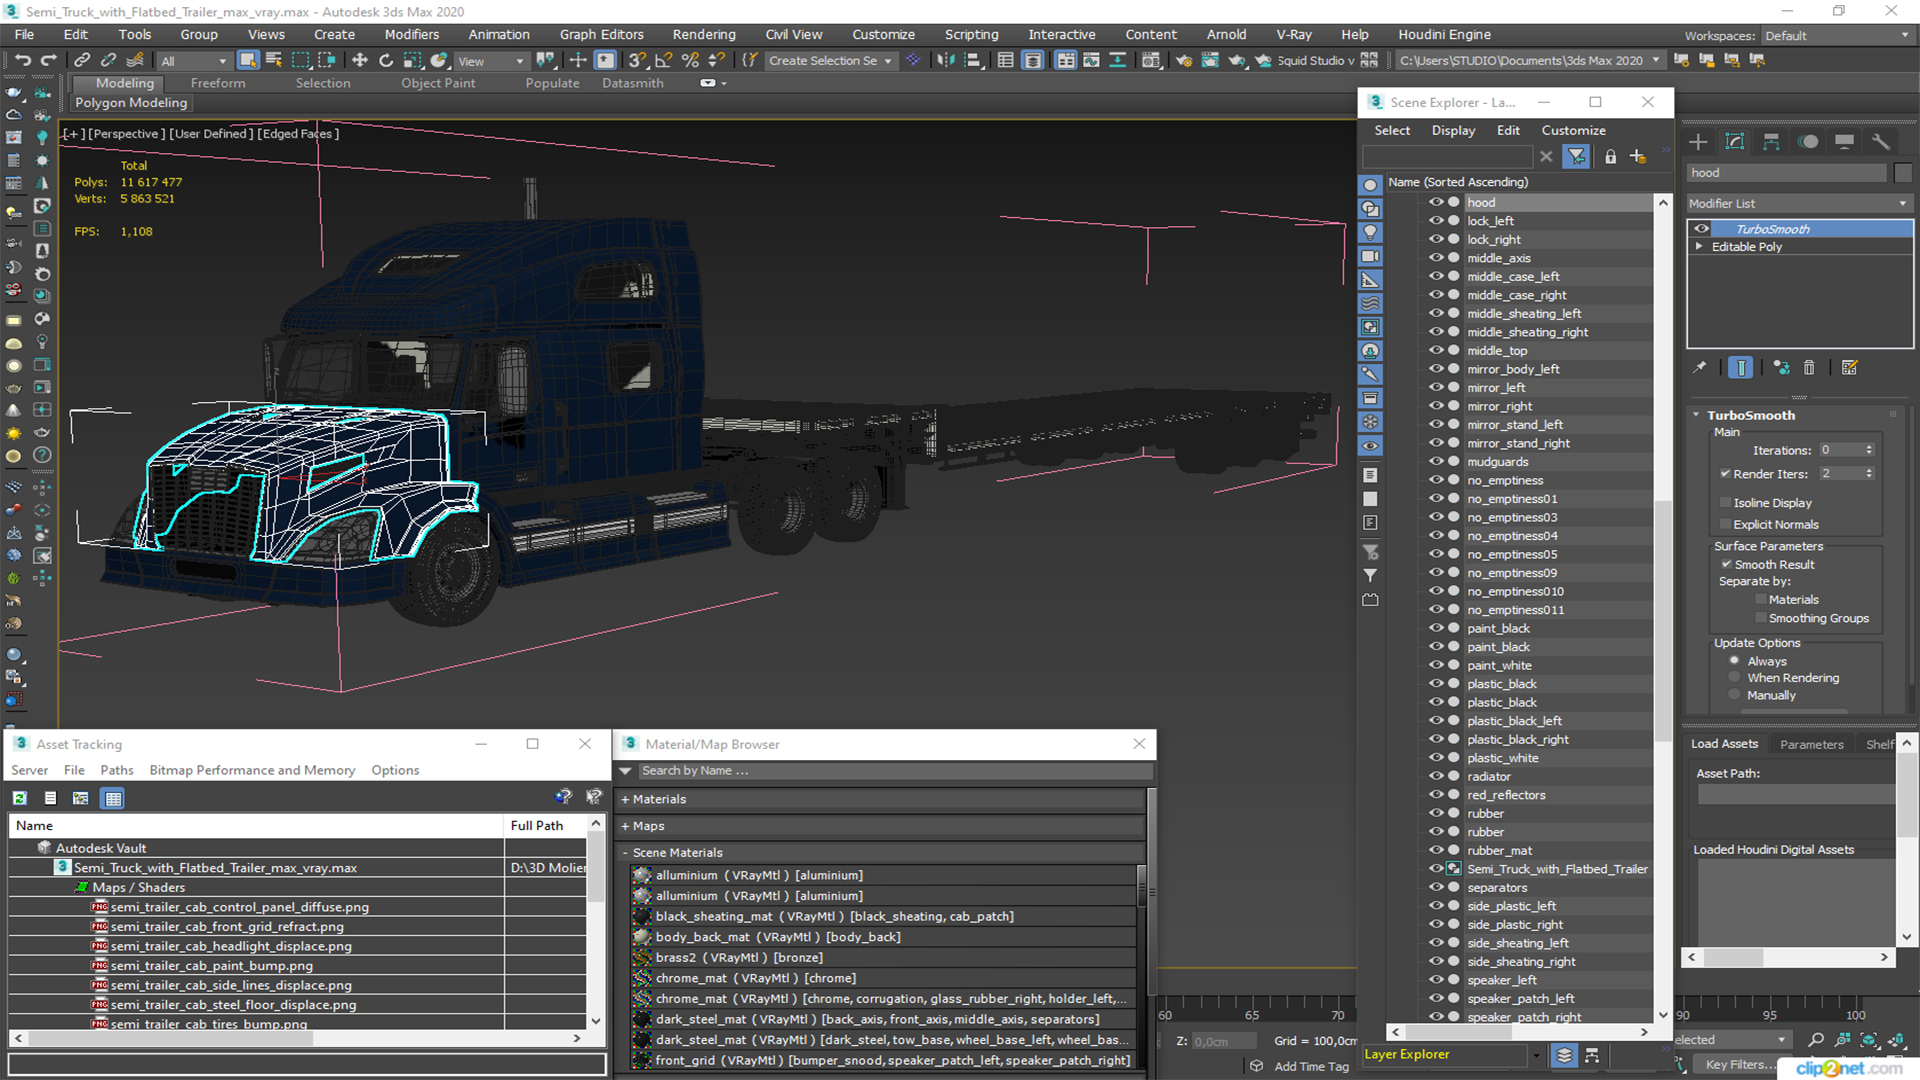Hide the radiator object via eye icon

(1435, 776)
